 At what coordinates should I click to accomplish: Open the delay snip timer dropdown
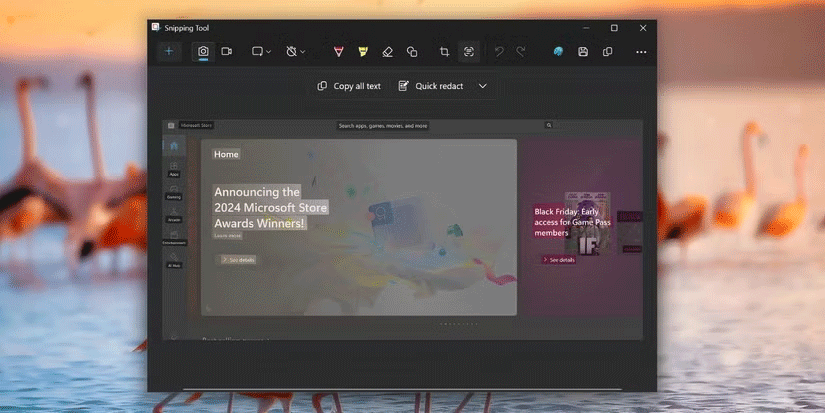[x=295, y=52]
